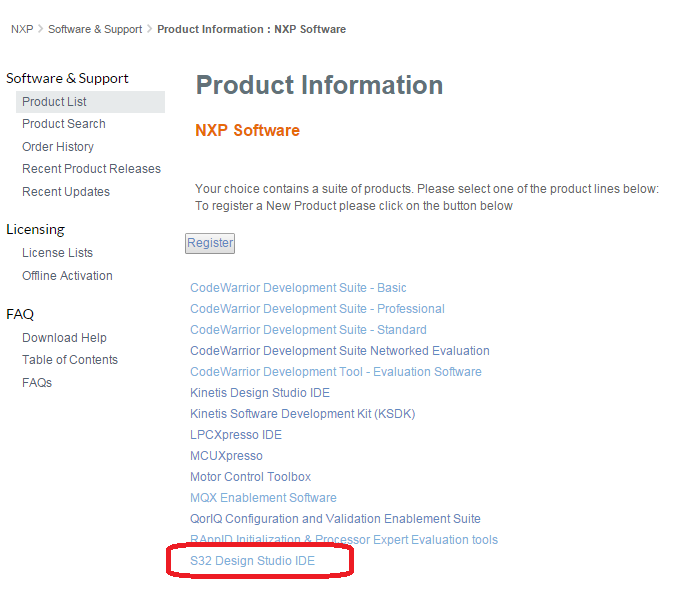Select Kinetis Design Studio IDE link
This screenshot has height=614, width=687.
pos(260,393)
